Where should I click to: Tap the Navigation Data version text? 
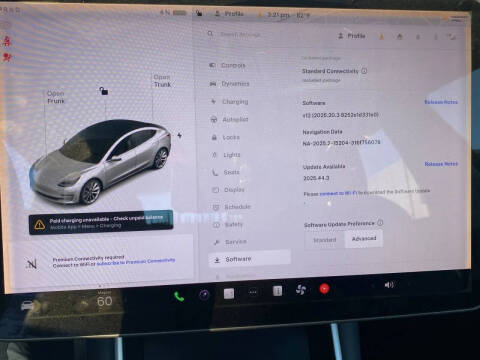[341, 143]
